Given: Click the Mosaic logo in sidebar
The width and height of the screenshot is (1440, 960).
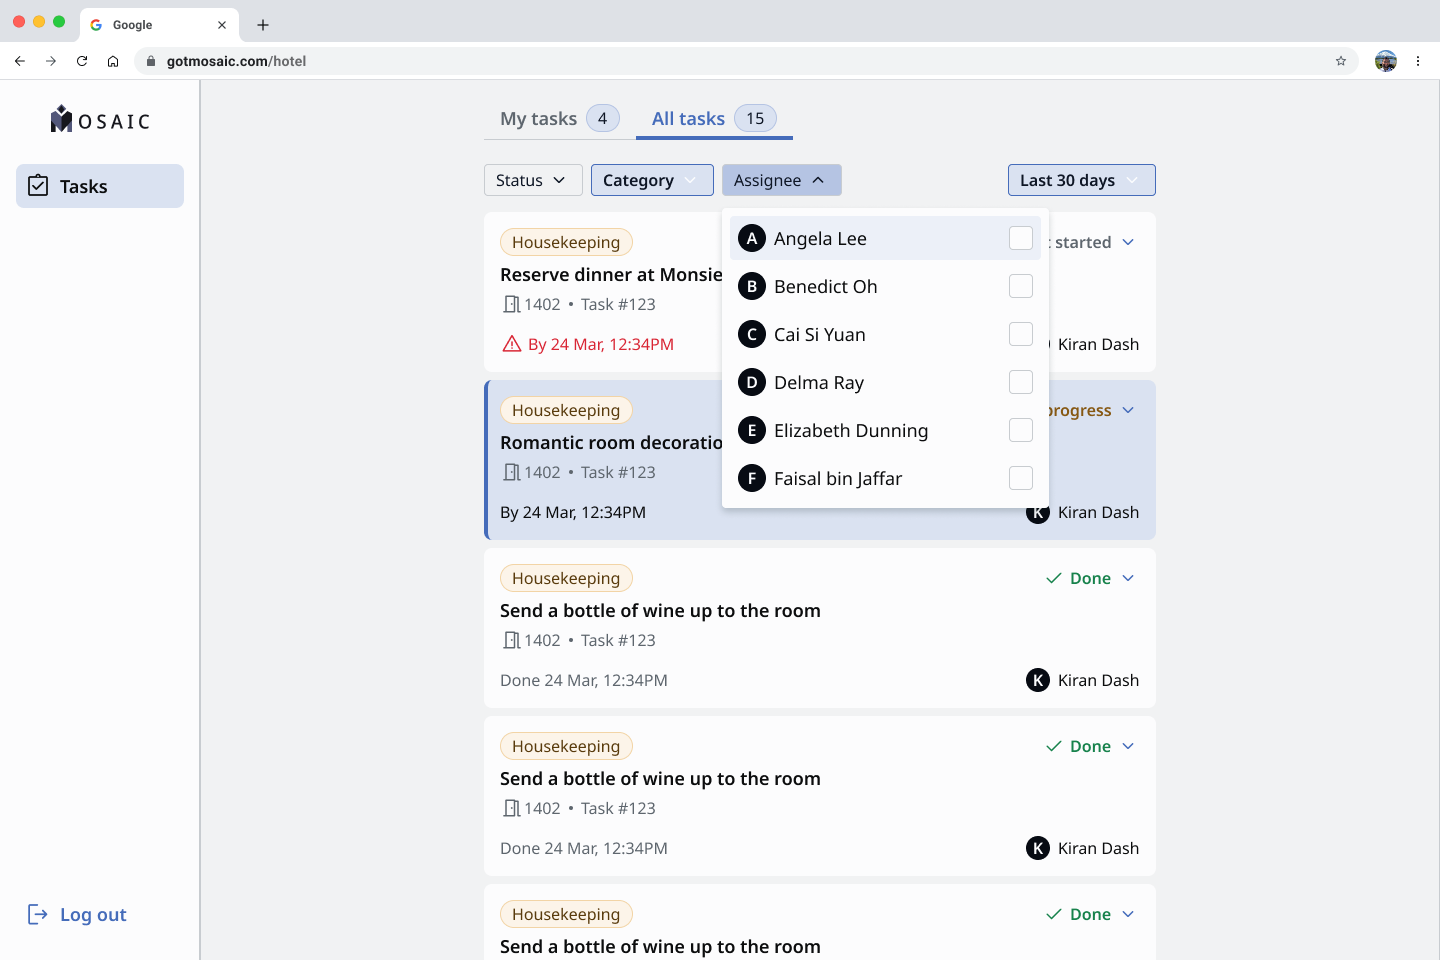Looking at the screenshot, I should click(x=100, y=120).
